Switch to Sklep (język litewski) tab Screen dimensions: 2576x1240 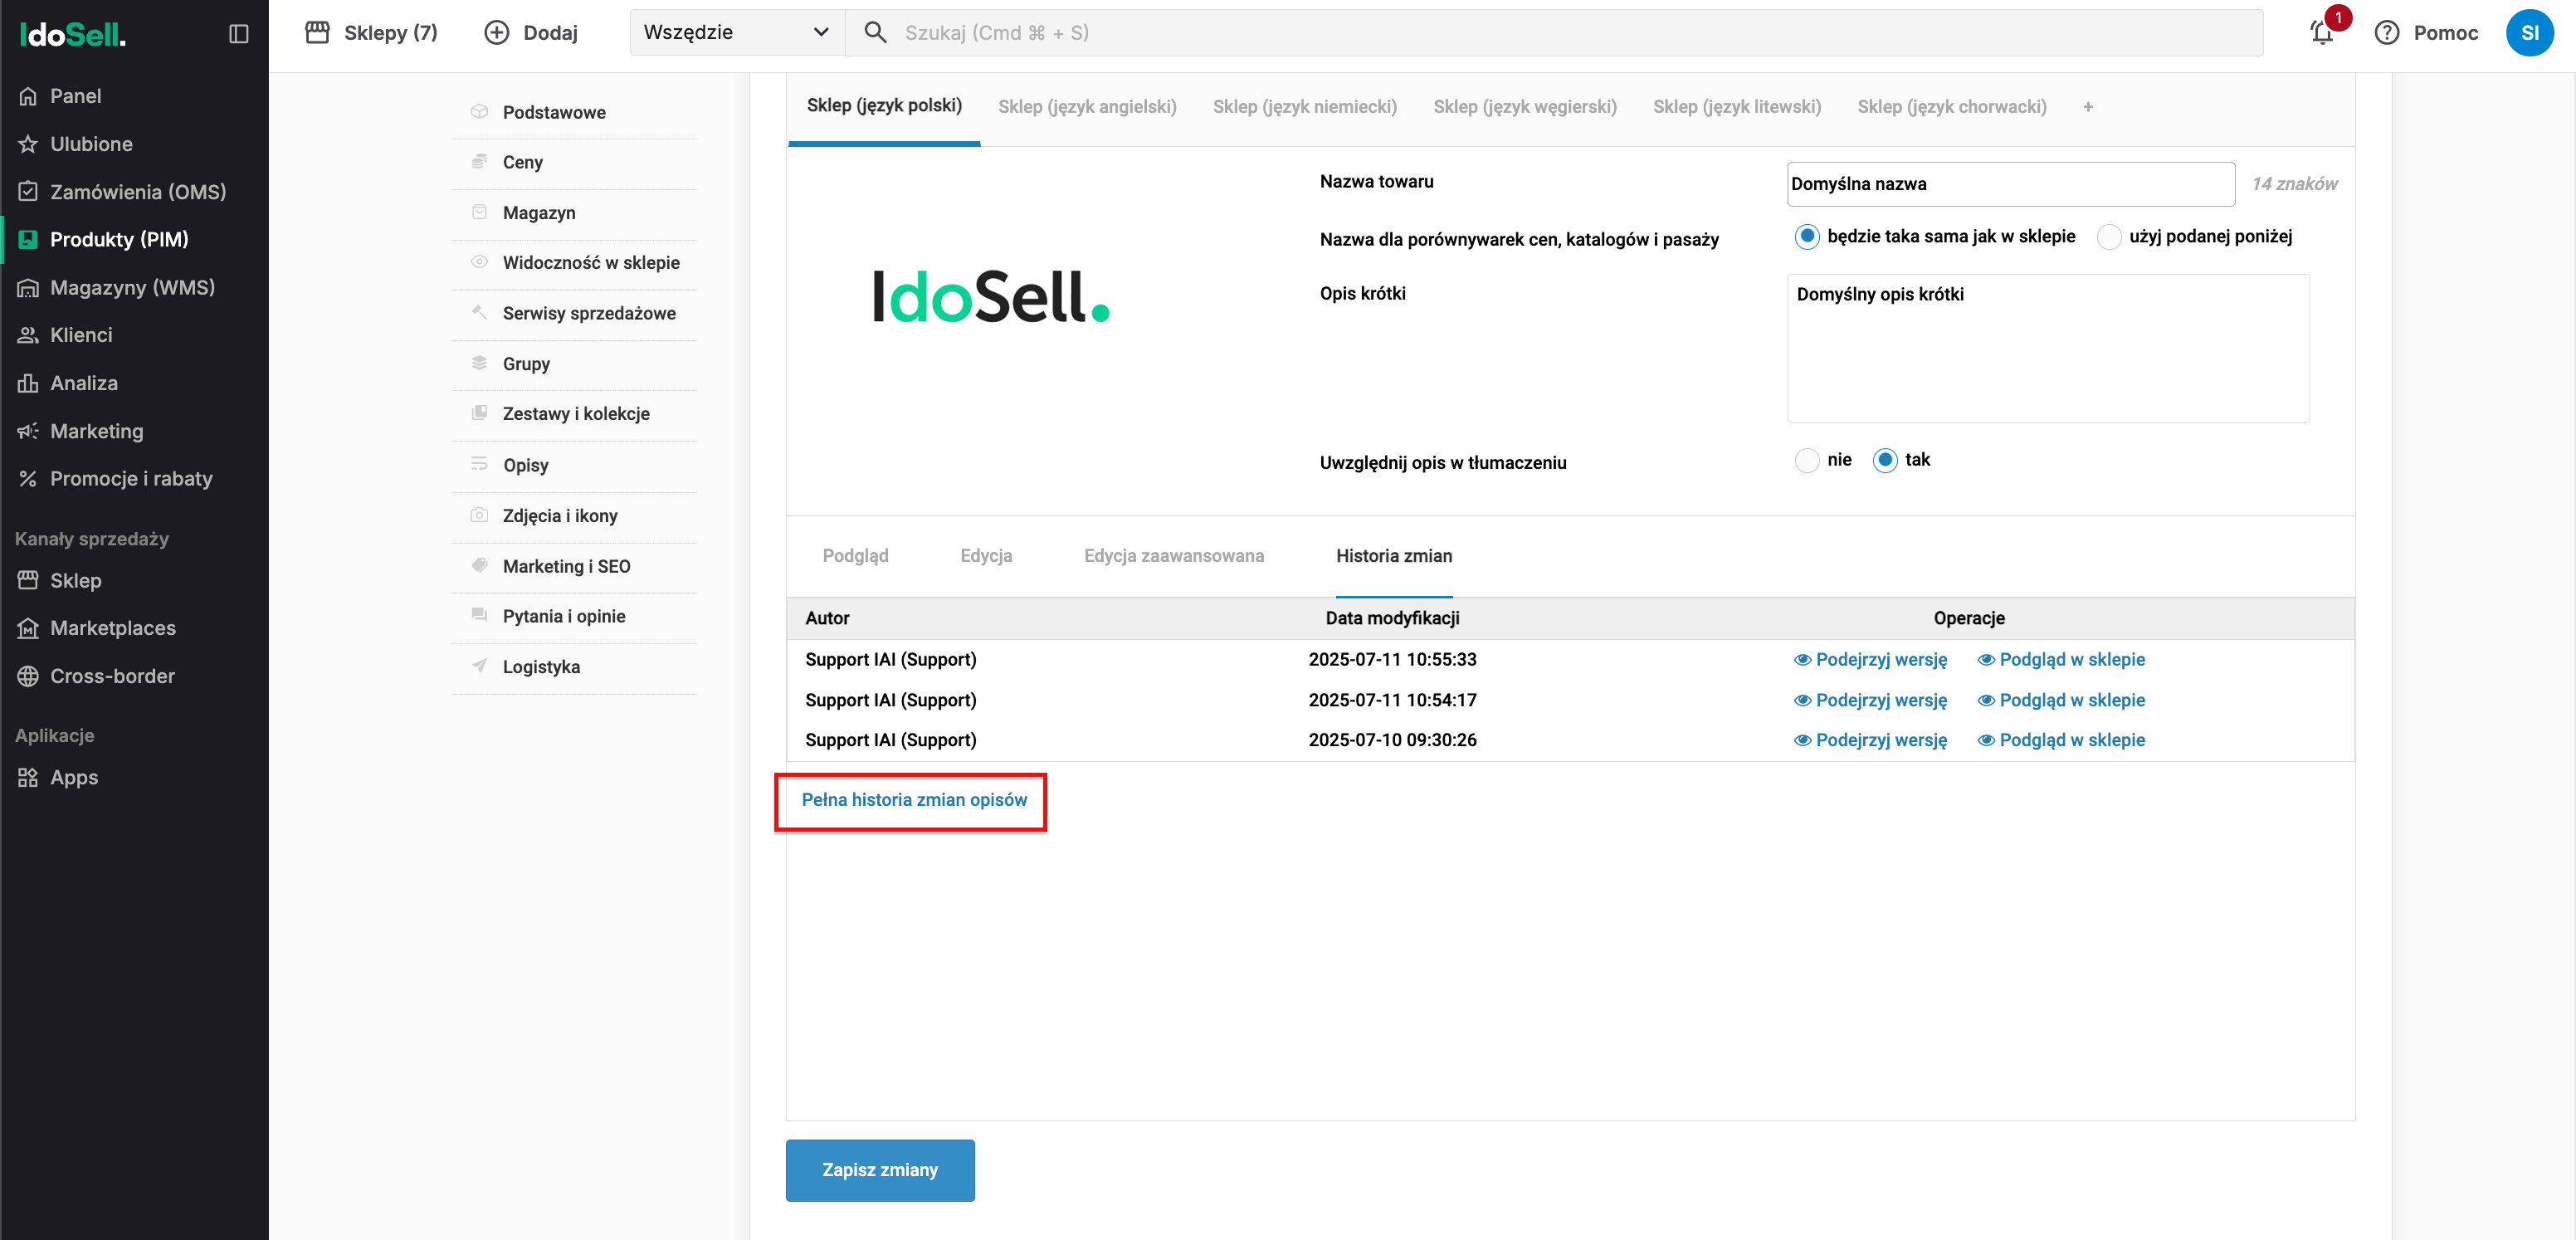pos(1736,107)
